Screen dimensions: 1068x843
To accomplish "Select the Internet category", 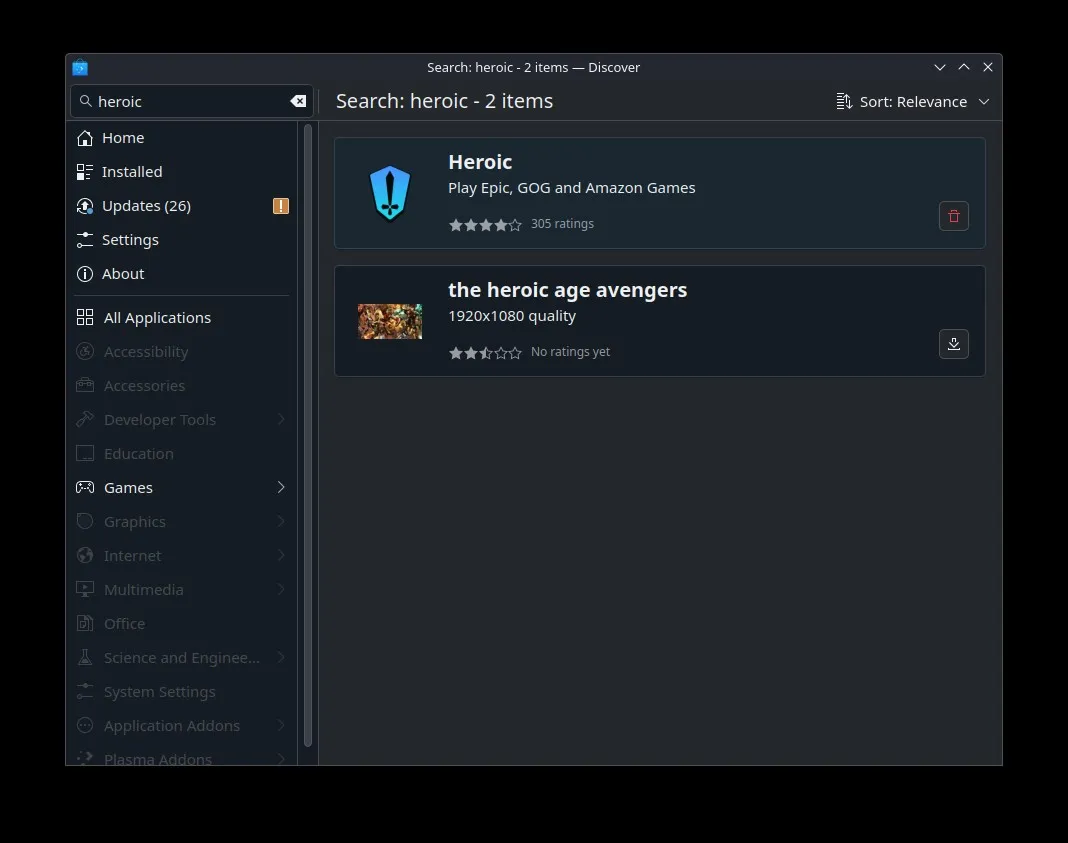I will click(183, 556).
